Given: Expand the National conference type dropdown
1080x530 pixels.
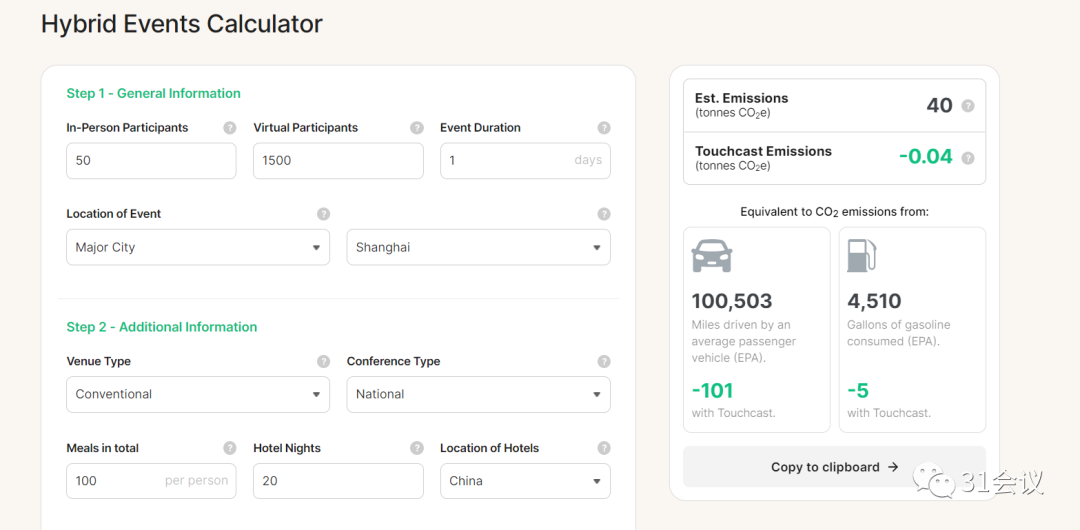Looking at the screenshot, I should (x=478, y=395).
